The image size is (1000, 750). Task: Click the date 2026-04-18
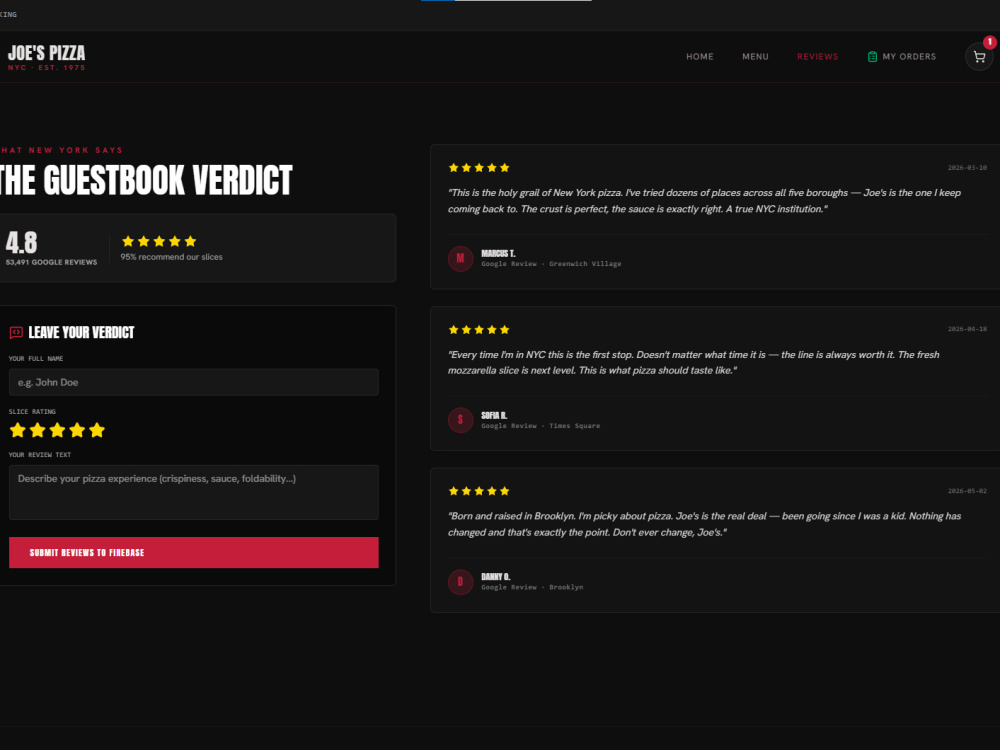click(967, 329)
